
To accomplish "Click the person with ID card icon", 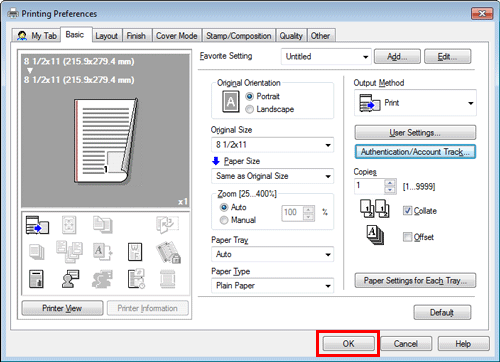I will (70, 279).
